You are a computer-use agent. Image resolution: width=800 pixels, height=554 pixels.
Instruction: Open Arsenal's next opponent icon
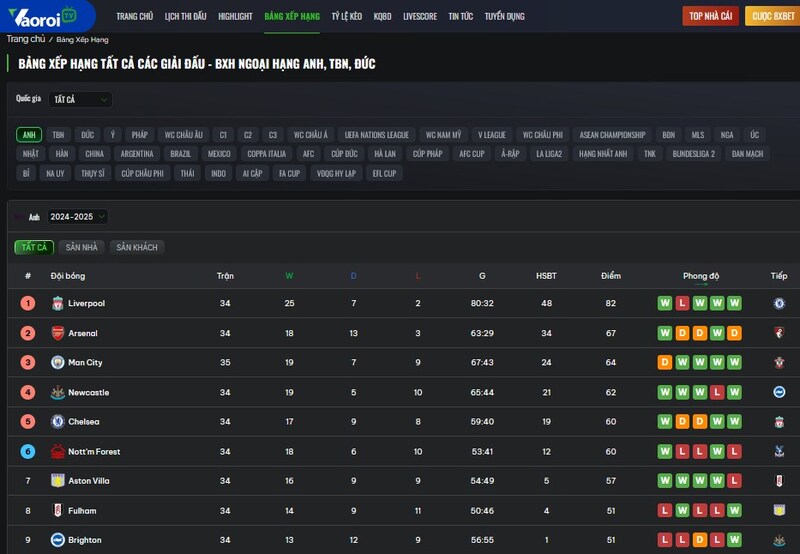point(779,333)
